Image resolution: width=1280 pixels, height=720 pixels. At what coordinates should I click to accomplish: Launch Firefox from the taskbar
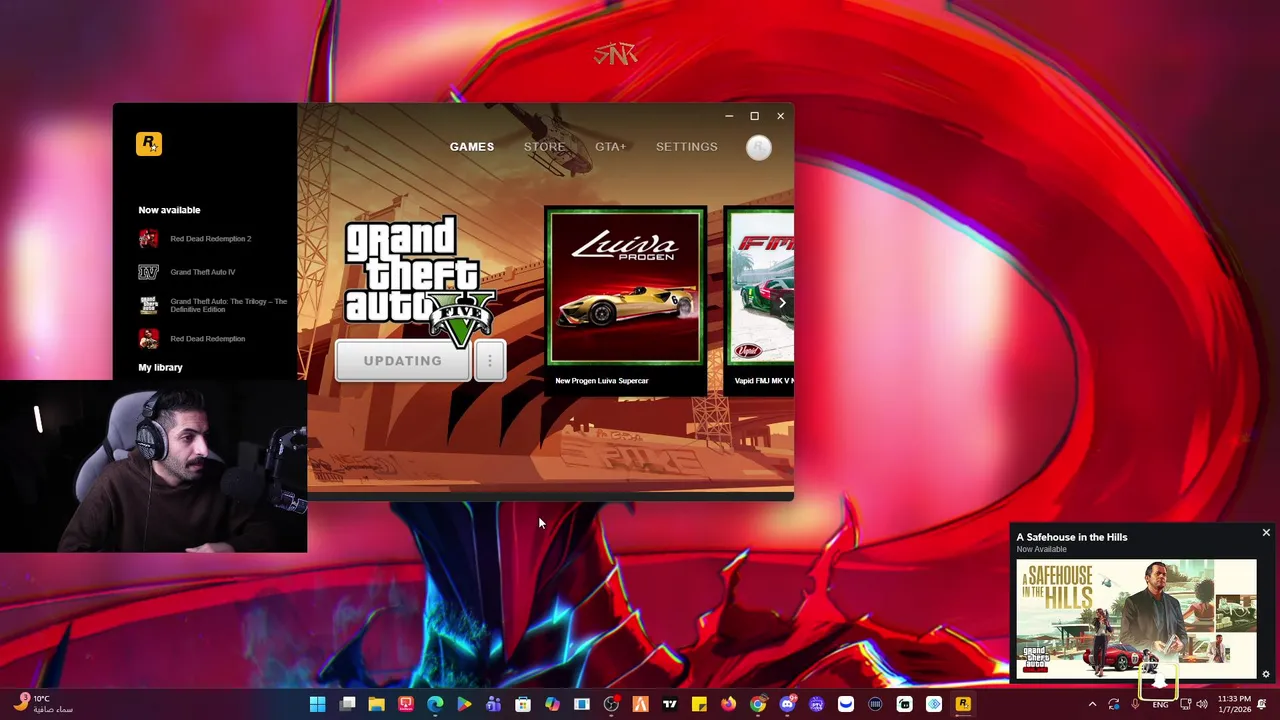point(728,704)
